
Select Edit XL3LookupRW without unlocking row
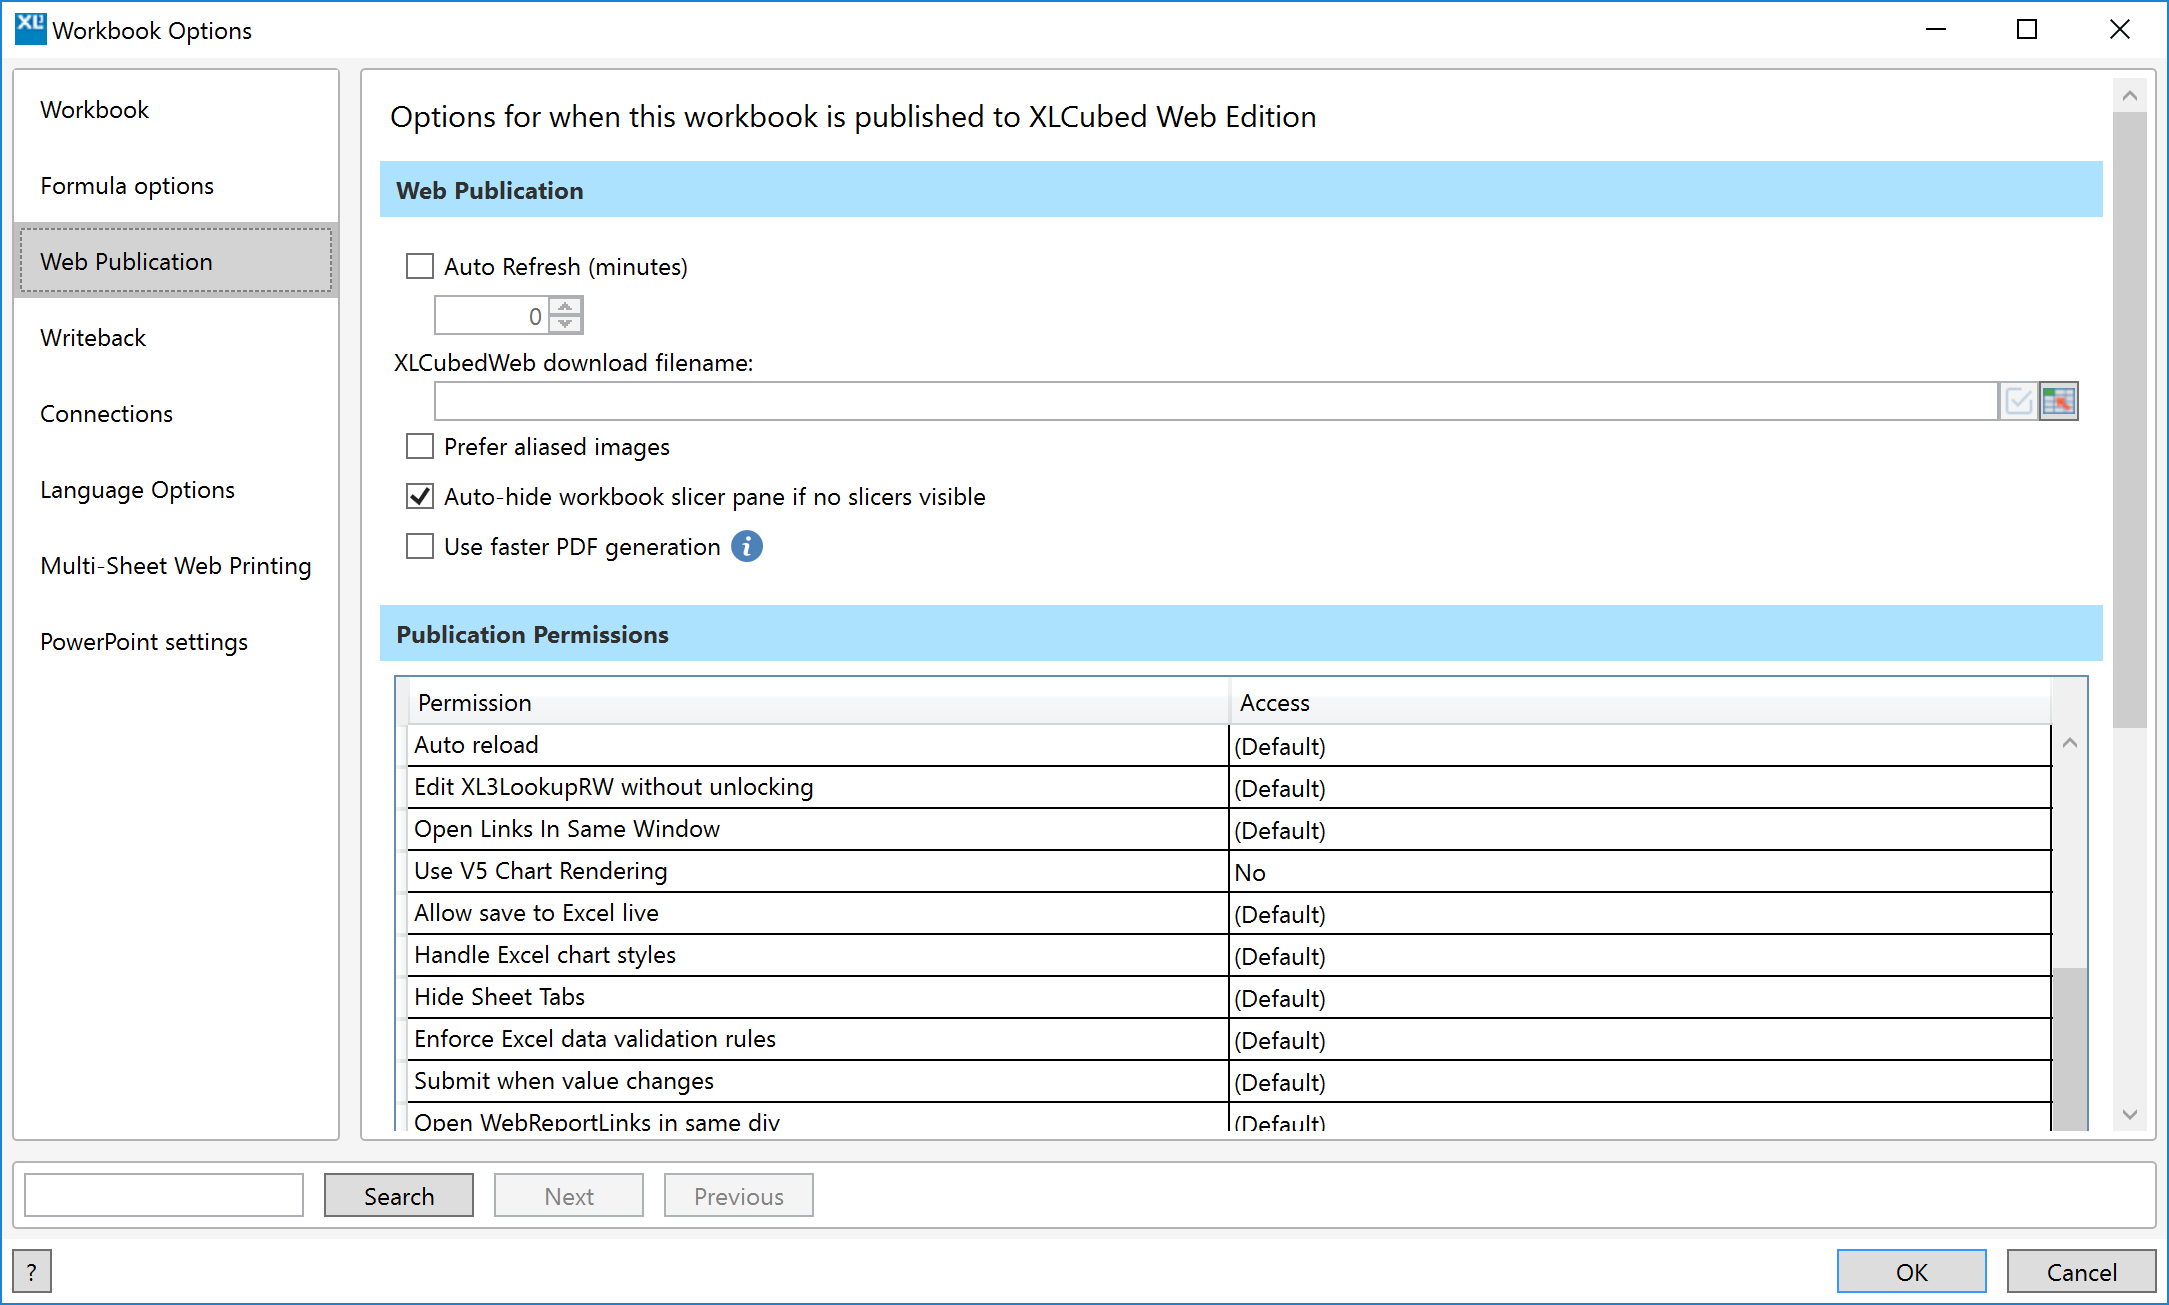coord(818,787)
